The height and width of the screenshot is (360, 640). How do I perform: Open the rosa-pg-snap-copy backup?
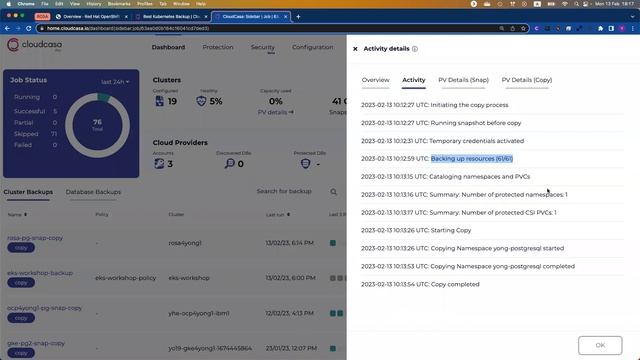35,238
